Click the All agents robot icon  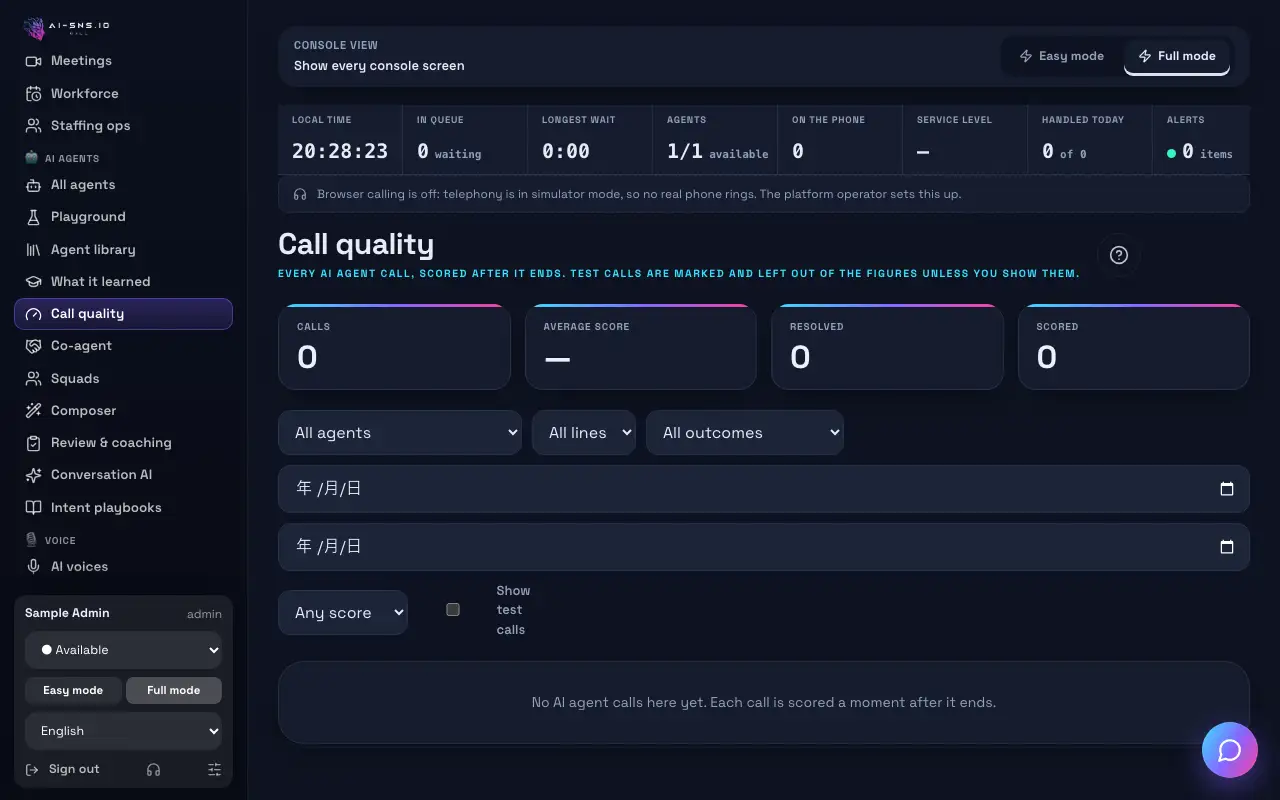coord(33,185)
